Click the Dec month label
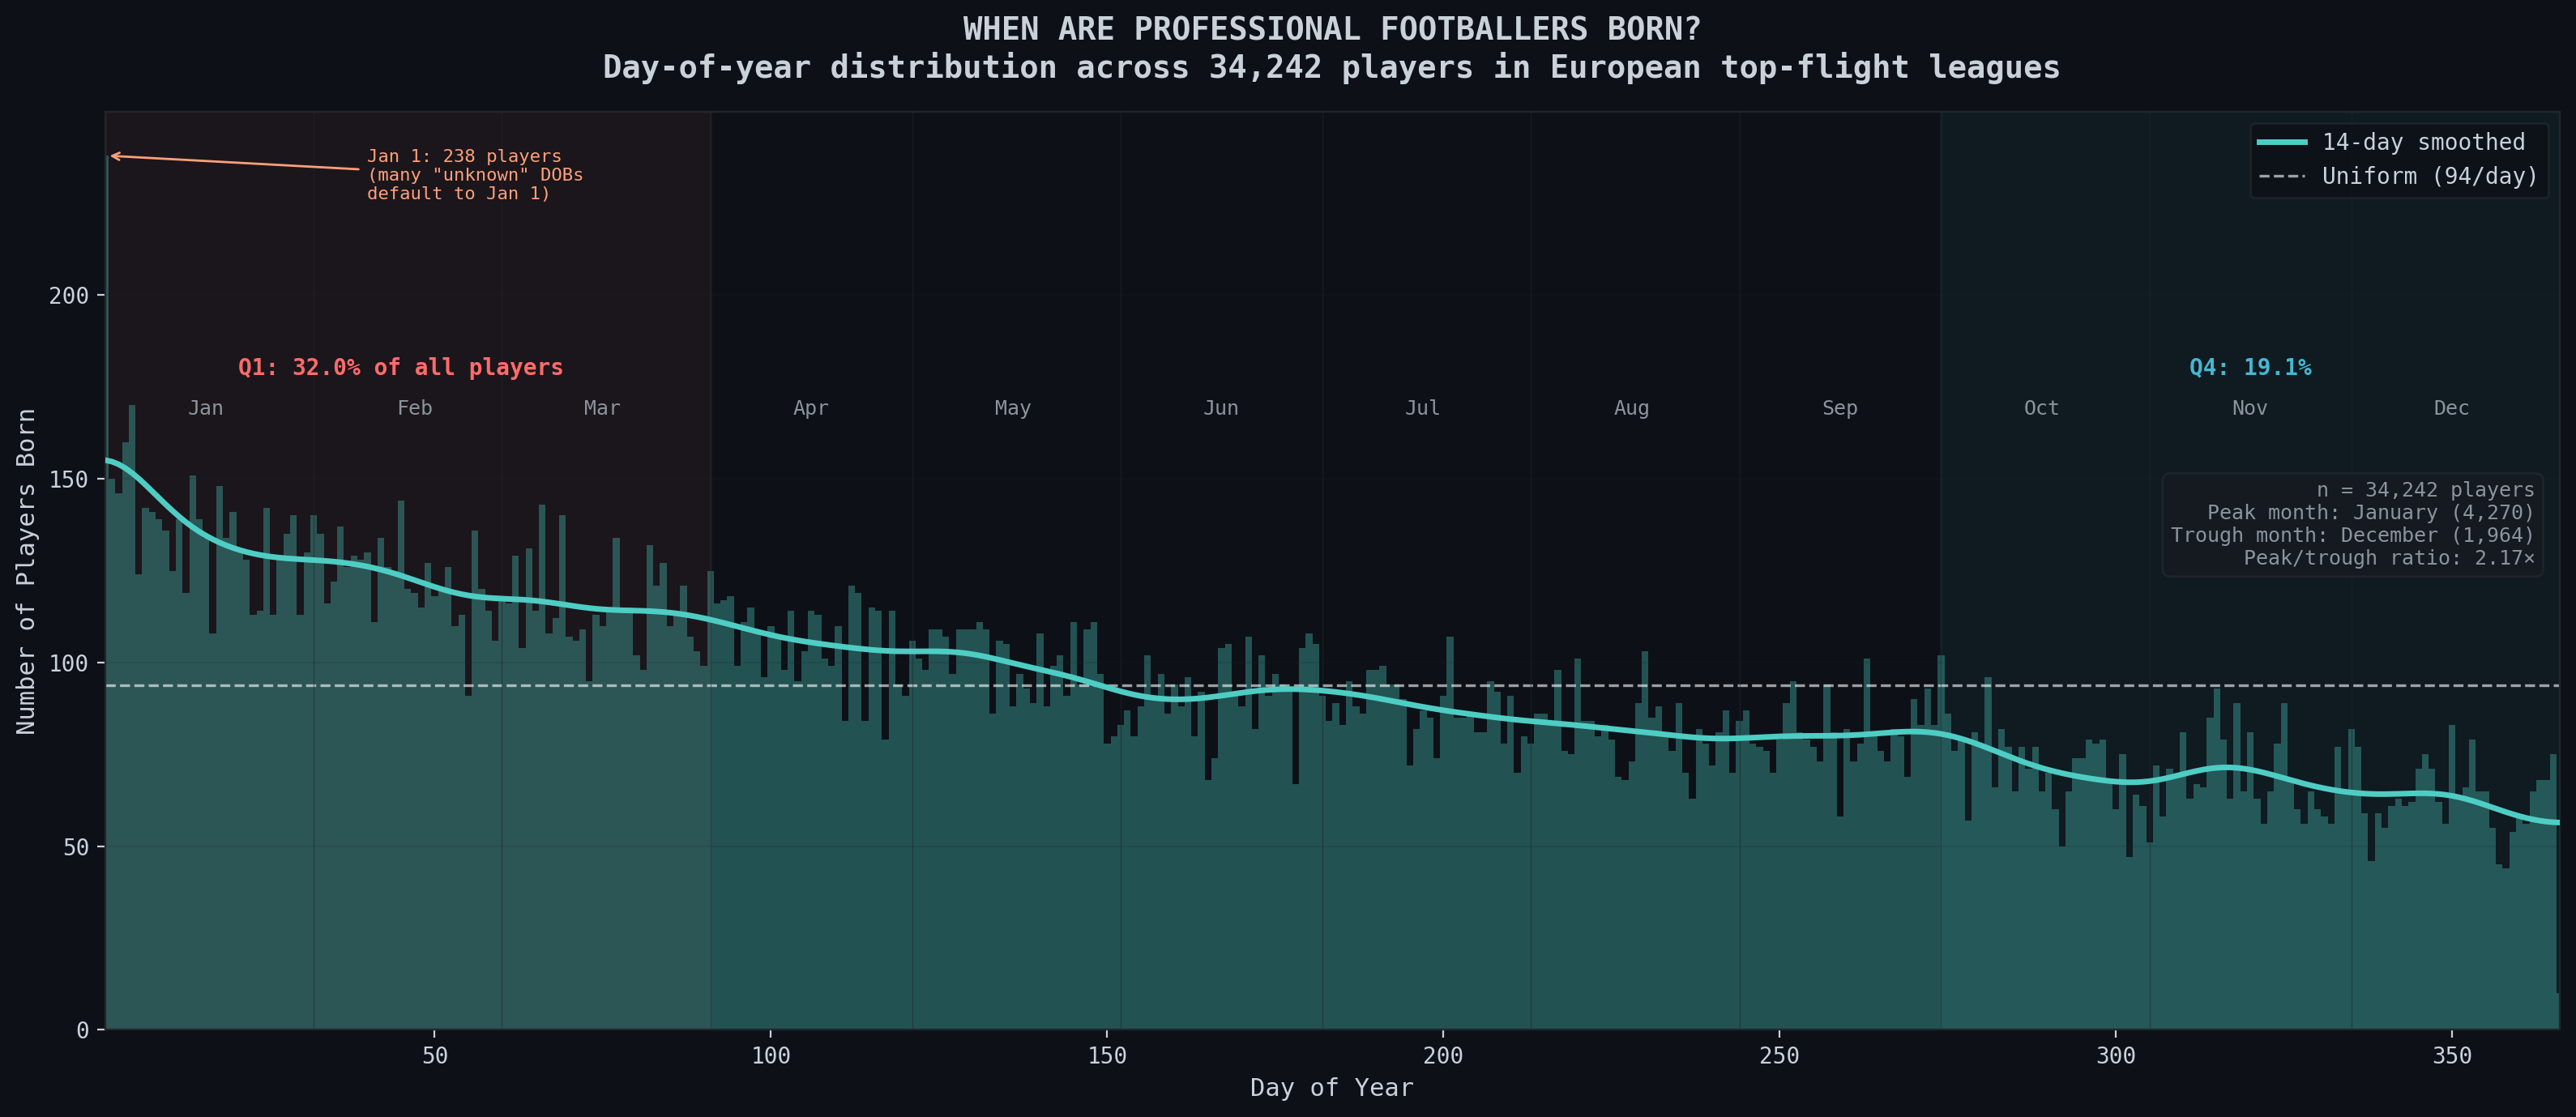 pyautogui.click(x=2451, y=408)
